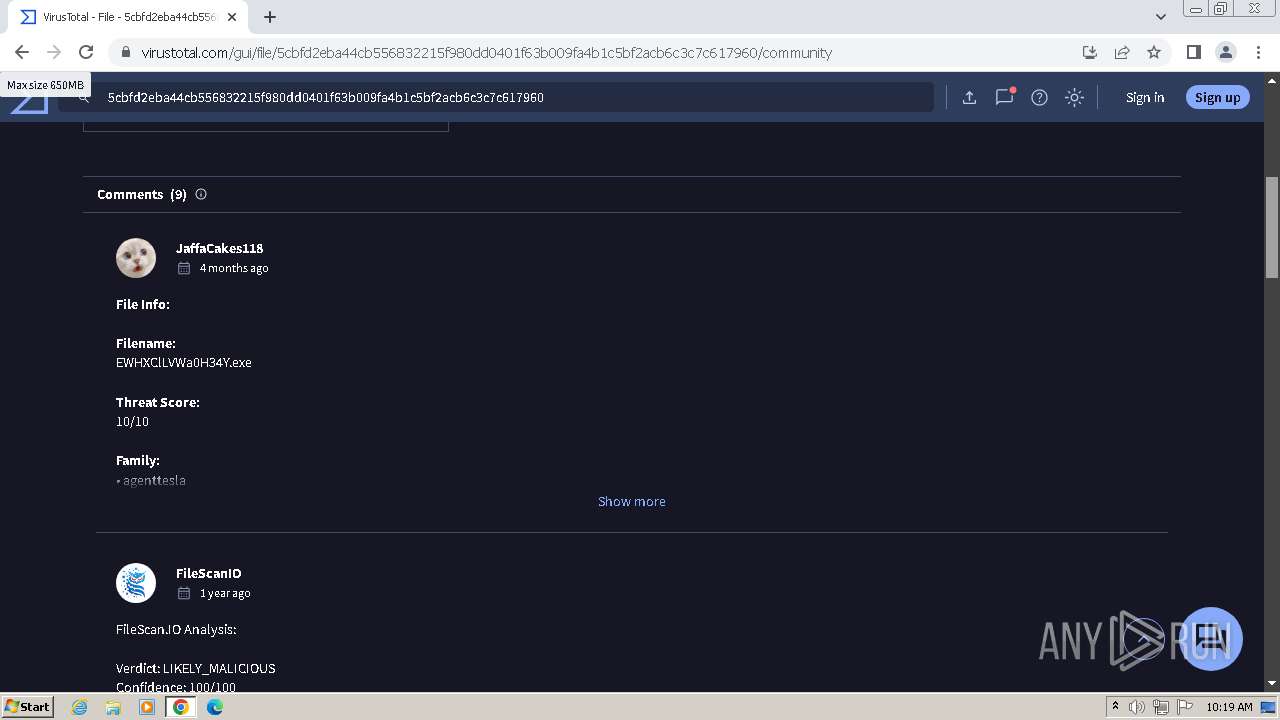Click the page vertical scrollbar thumb
1280x720 pixels.
(1272, 227)
